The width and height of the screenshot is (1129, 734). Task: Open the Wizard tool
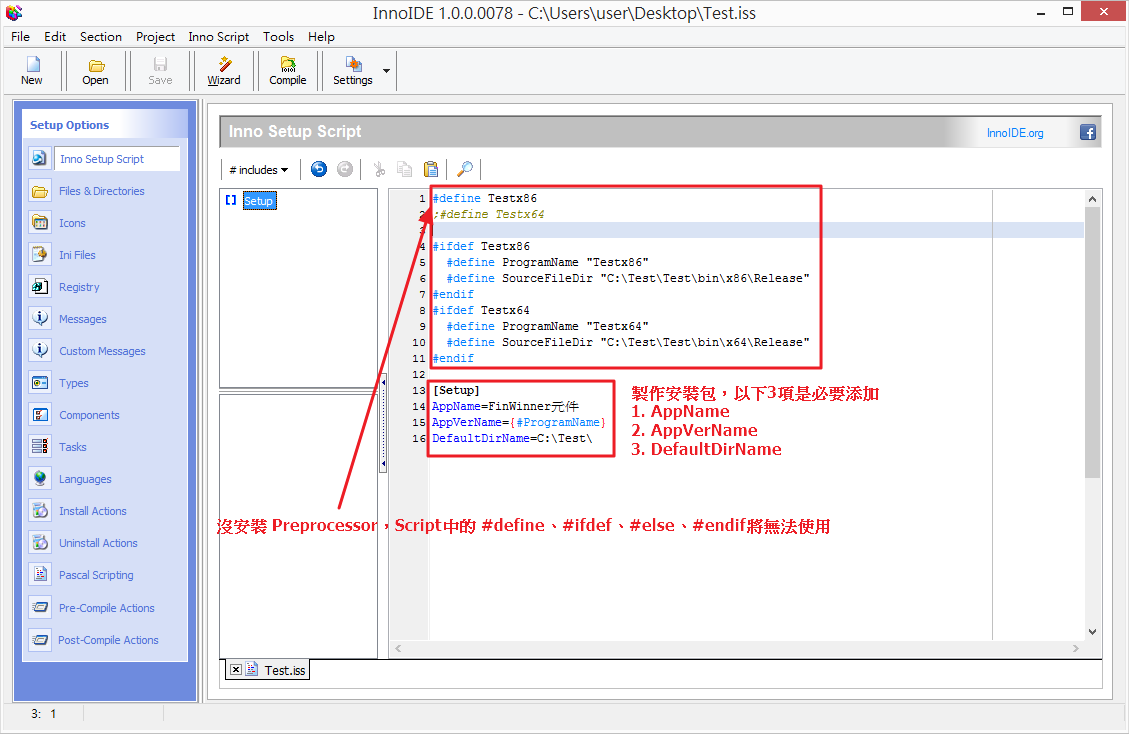(x=223, y=70)
